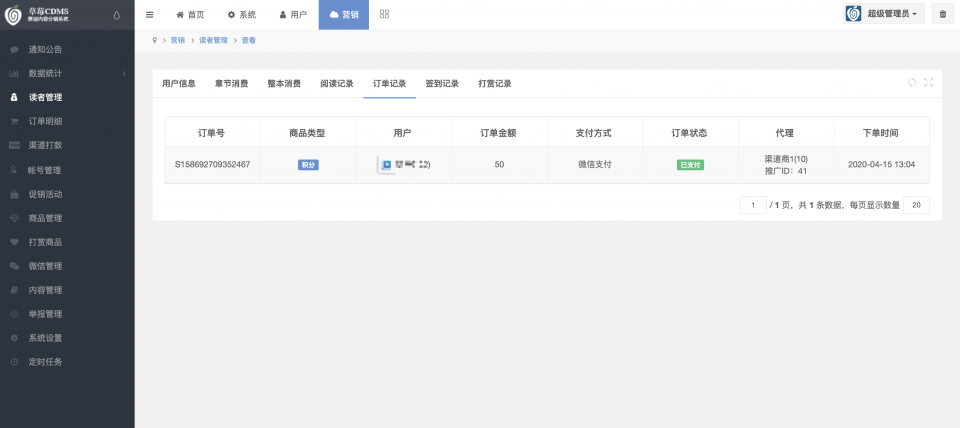
Task: Go to 首页 in the top navigation
Action: click(190, 15)
